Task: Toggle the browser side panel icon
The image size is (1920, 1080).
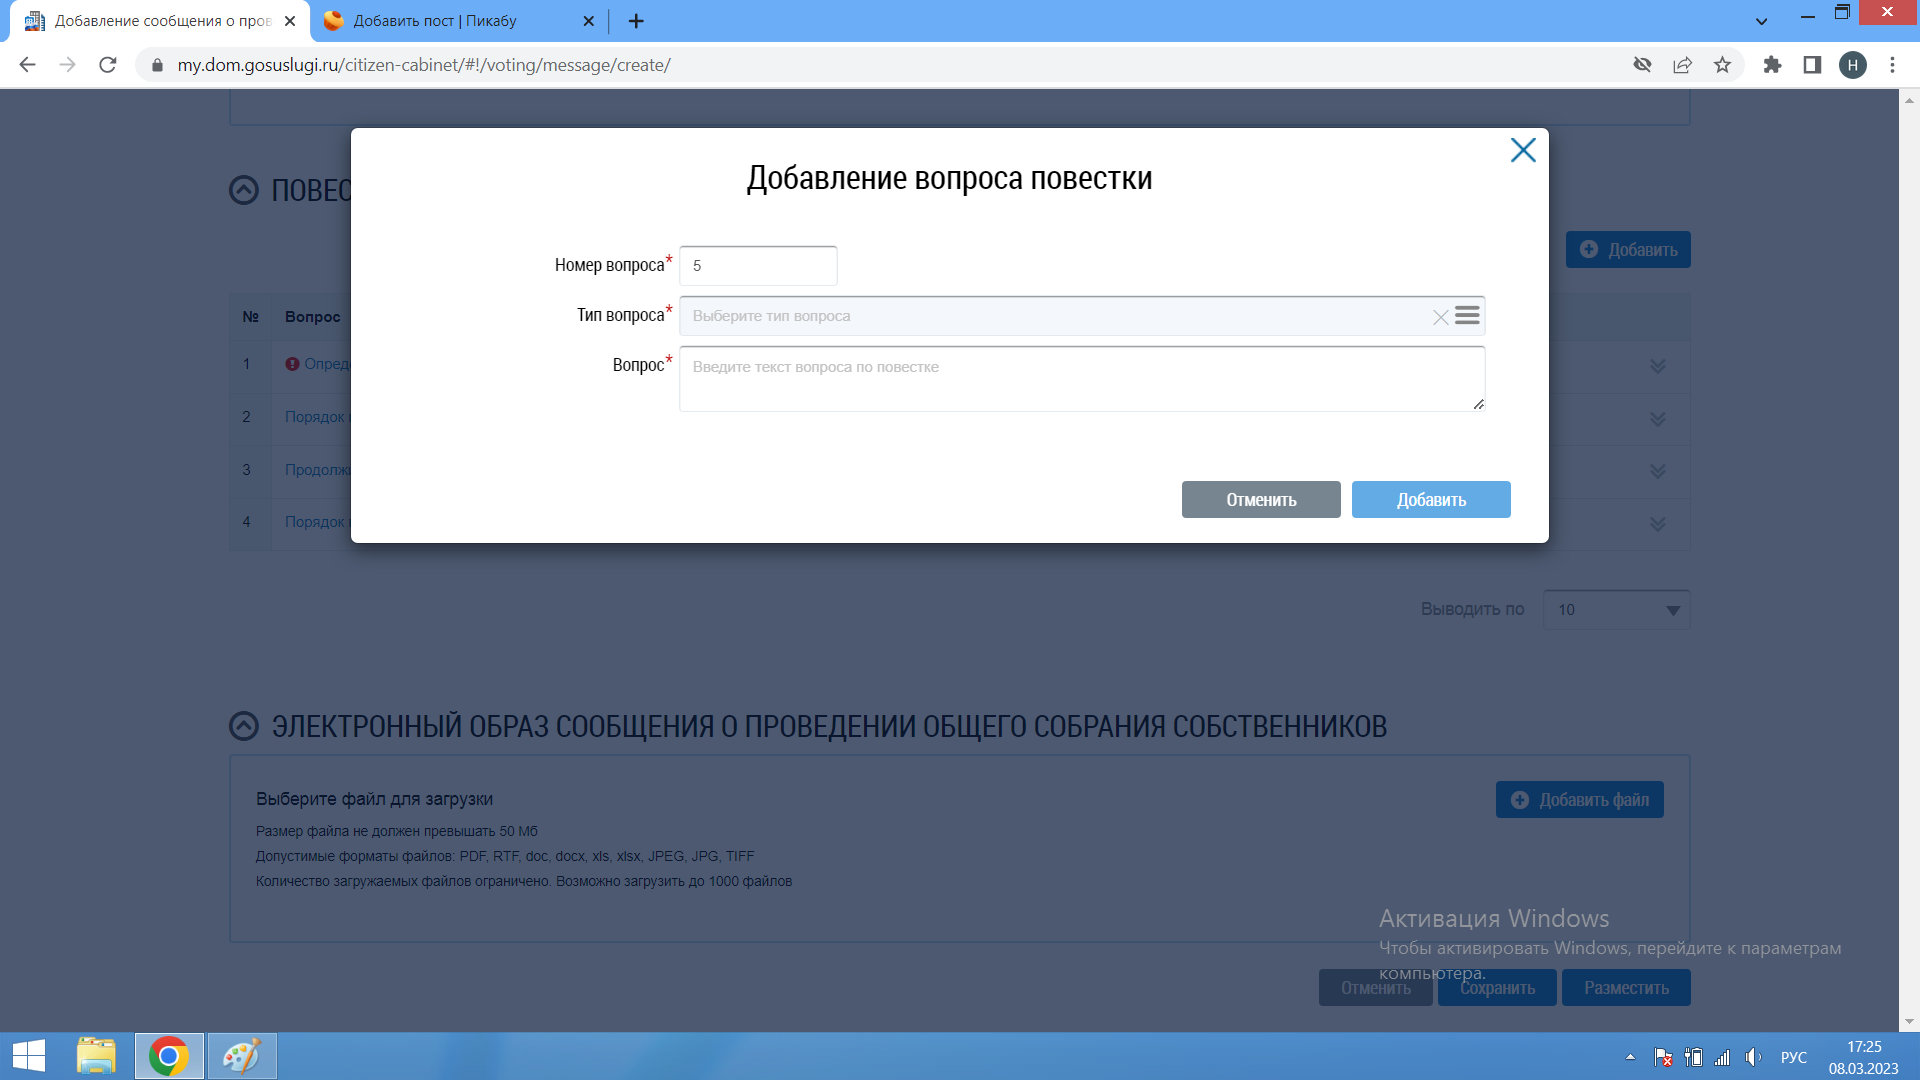Action: (x=1812, y=65)
